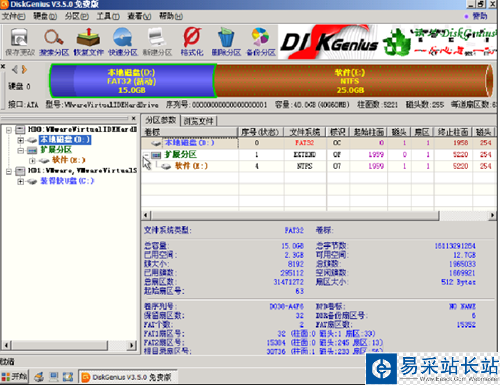Click the 序号(状态) column header
This screenshot has height=385, width=500.
[261, 132]
